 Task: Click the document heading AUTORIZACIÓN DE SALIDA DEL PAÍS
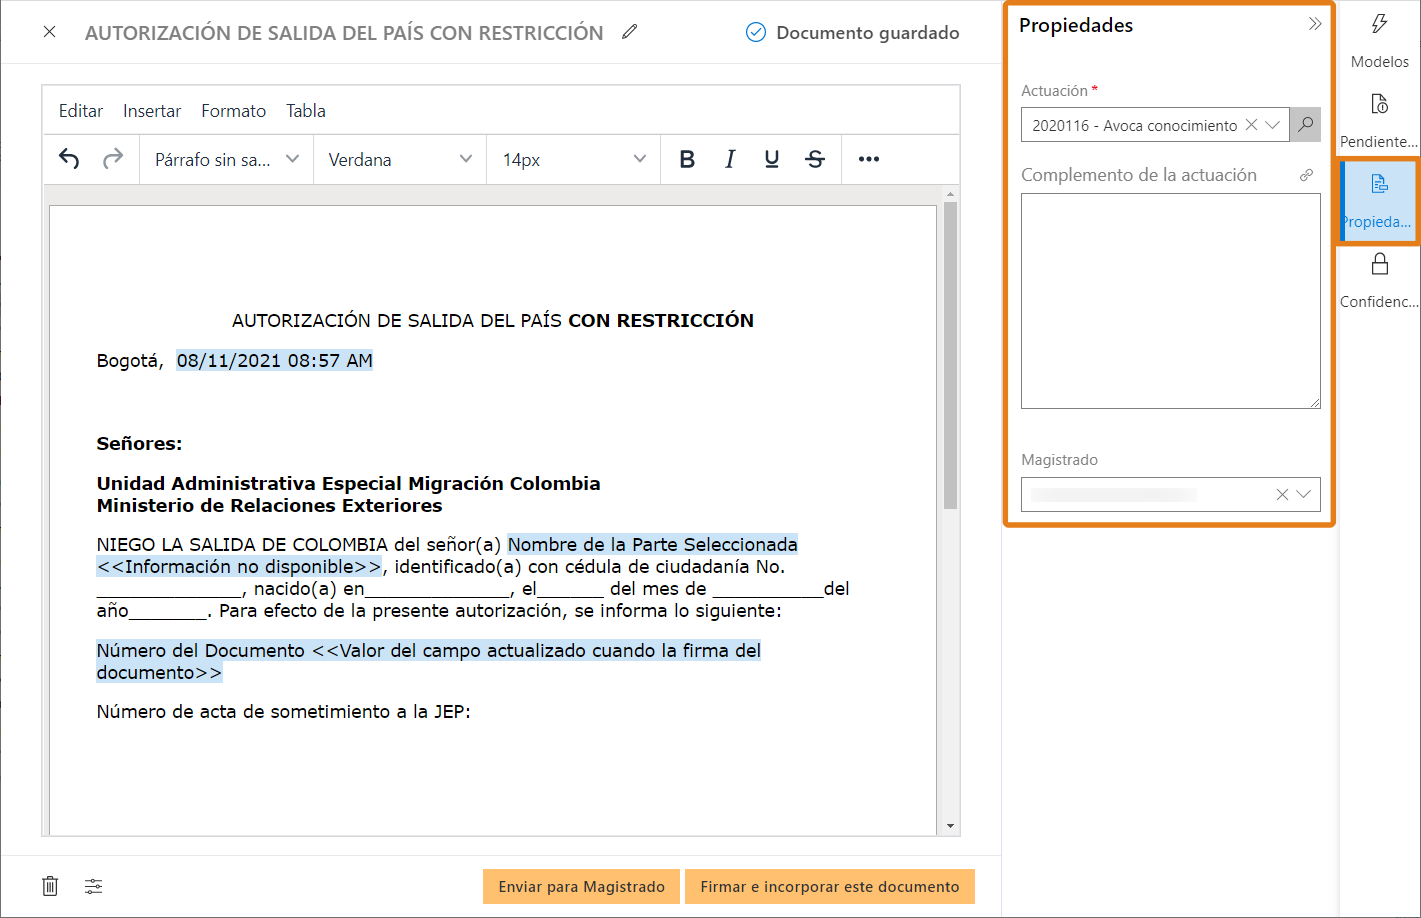[x=493, y=321]
